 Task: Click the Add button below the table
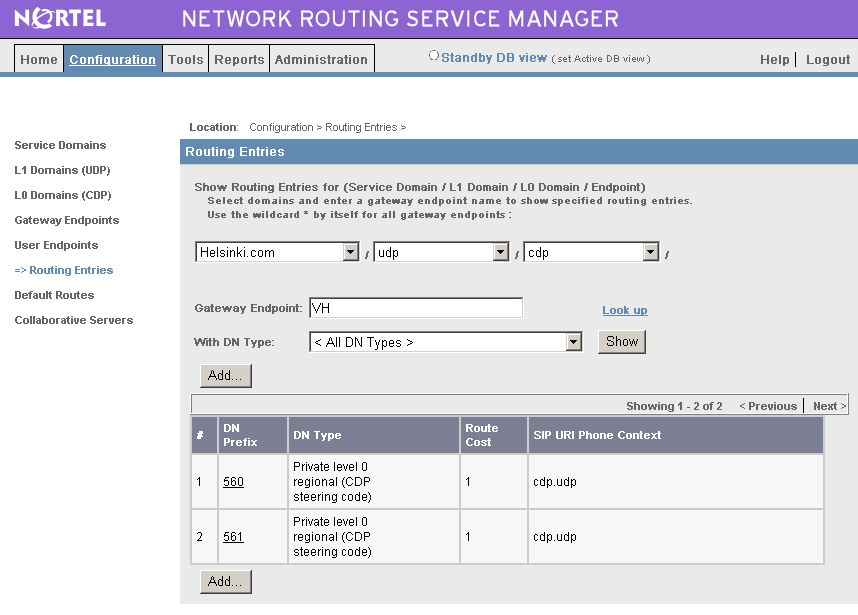pyautogui.click(x=225, y=582)
